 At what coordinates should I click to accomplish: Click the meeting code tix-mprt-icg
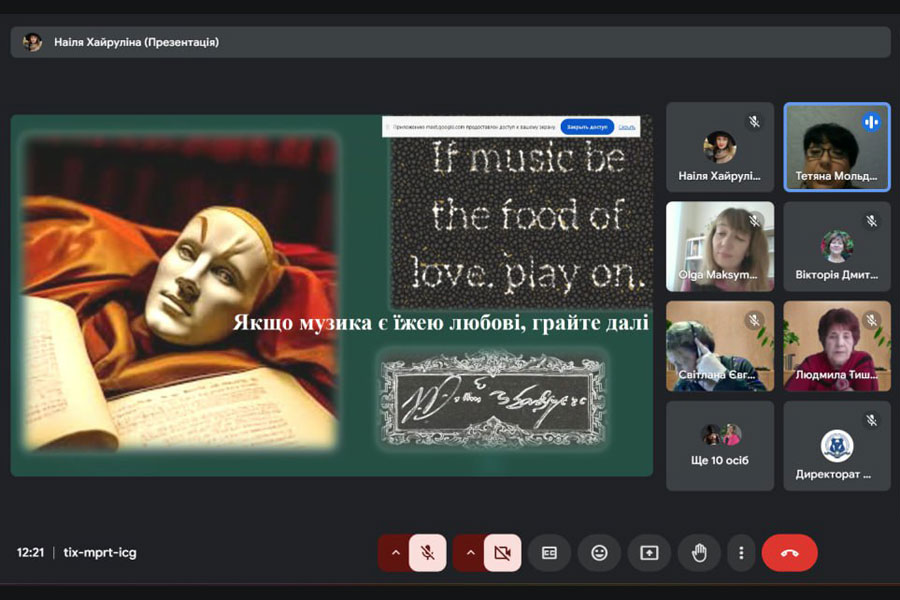coord(100,552)
